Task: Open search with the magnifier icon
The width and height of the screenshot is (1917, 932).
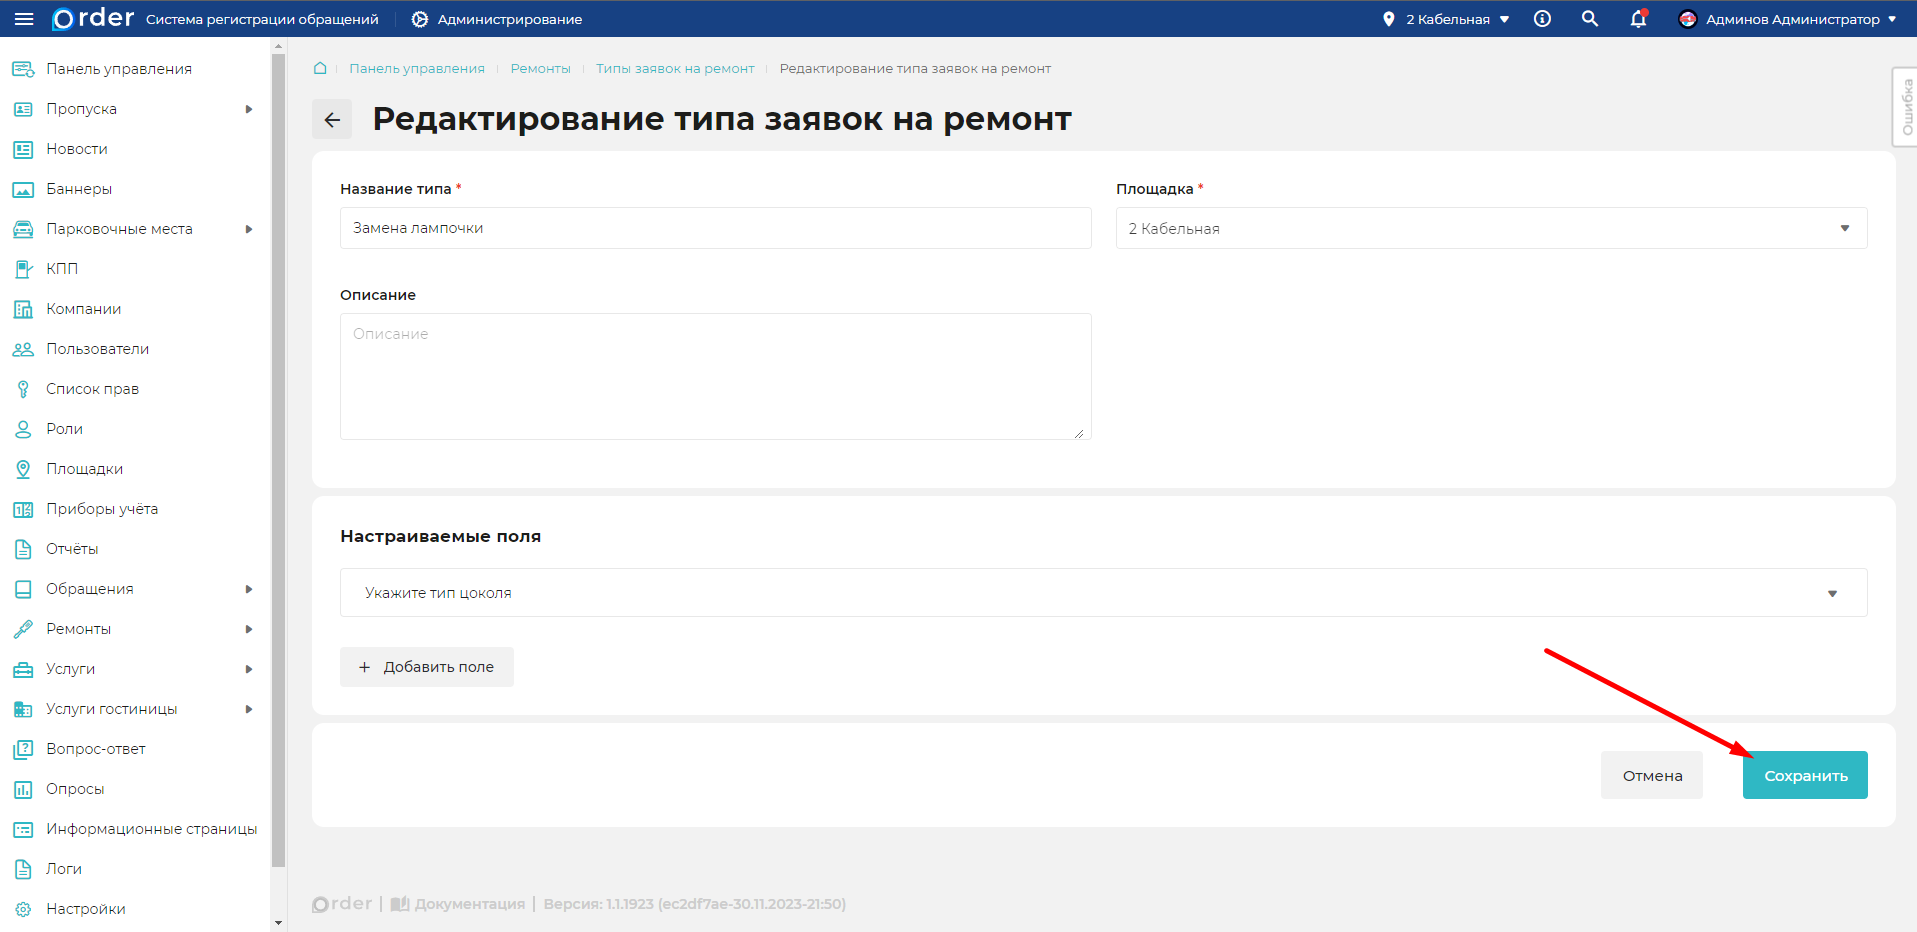Action: (1589, 19)
